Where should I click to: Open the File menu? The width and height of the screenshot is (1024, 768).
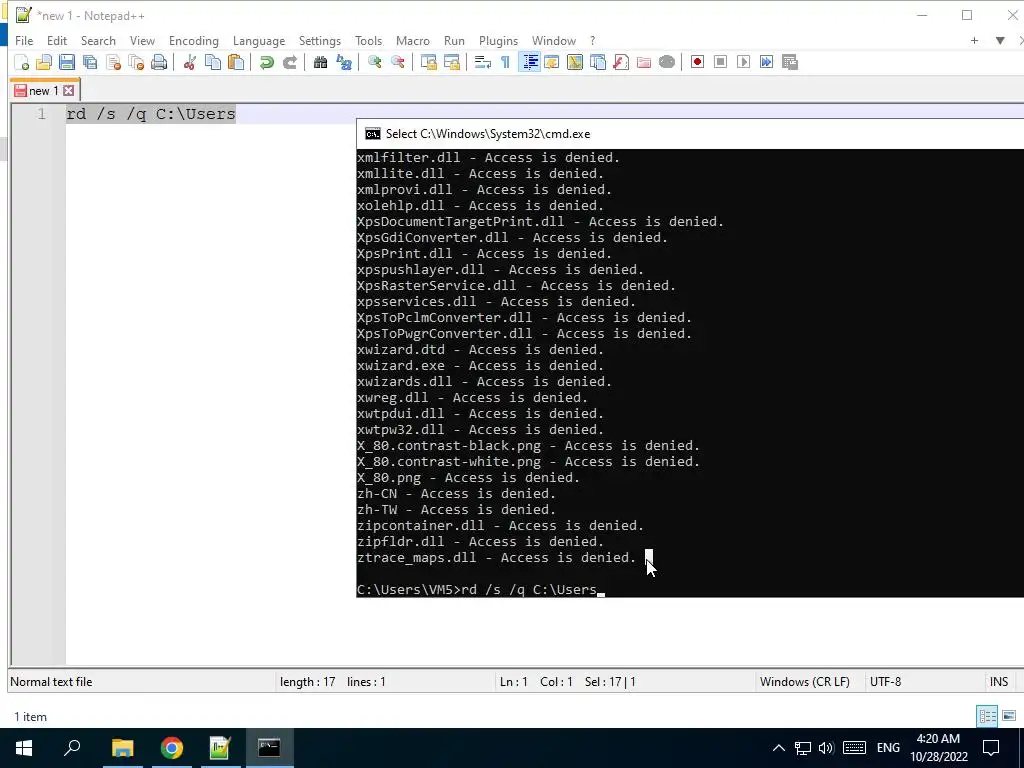24,40
